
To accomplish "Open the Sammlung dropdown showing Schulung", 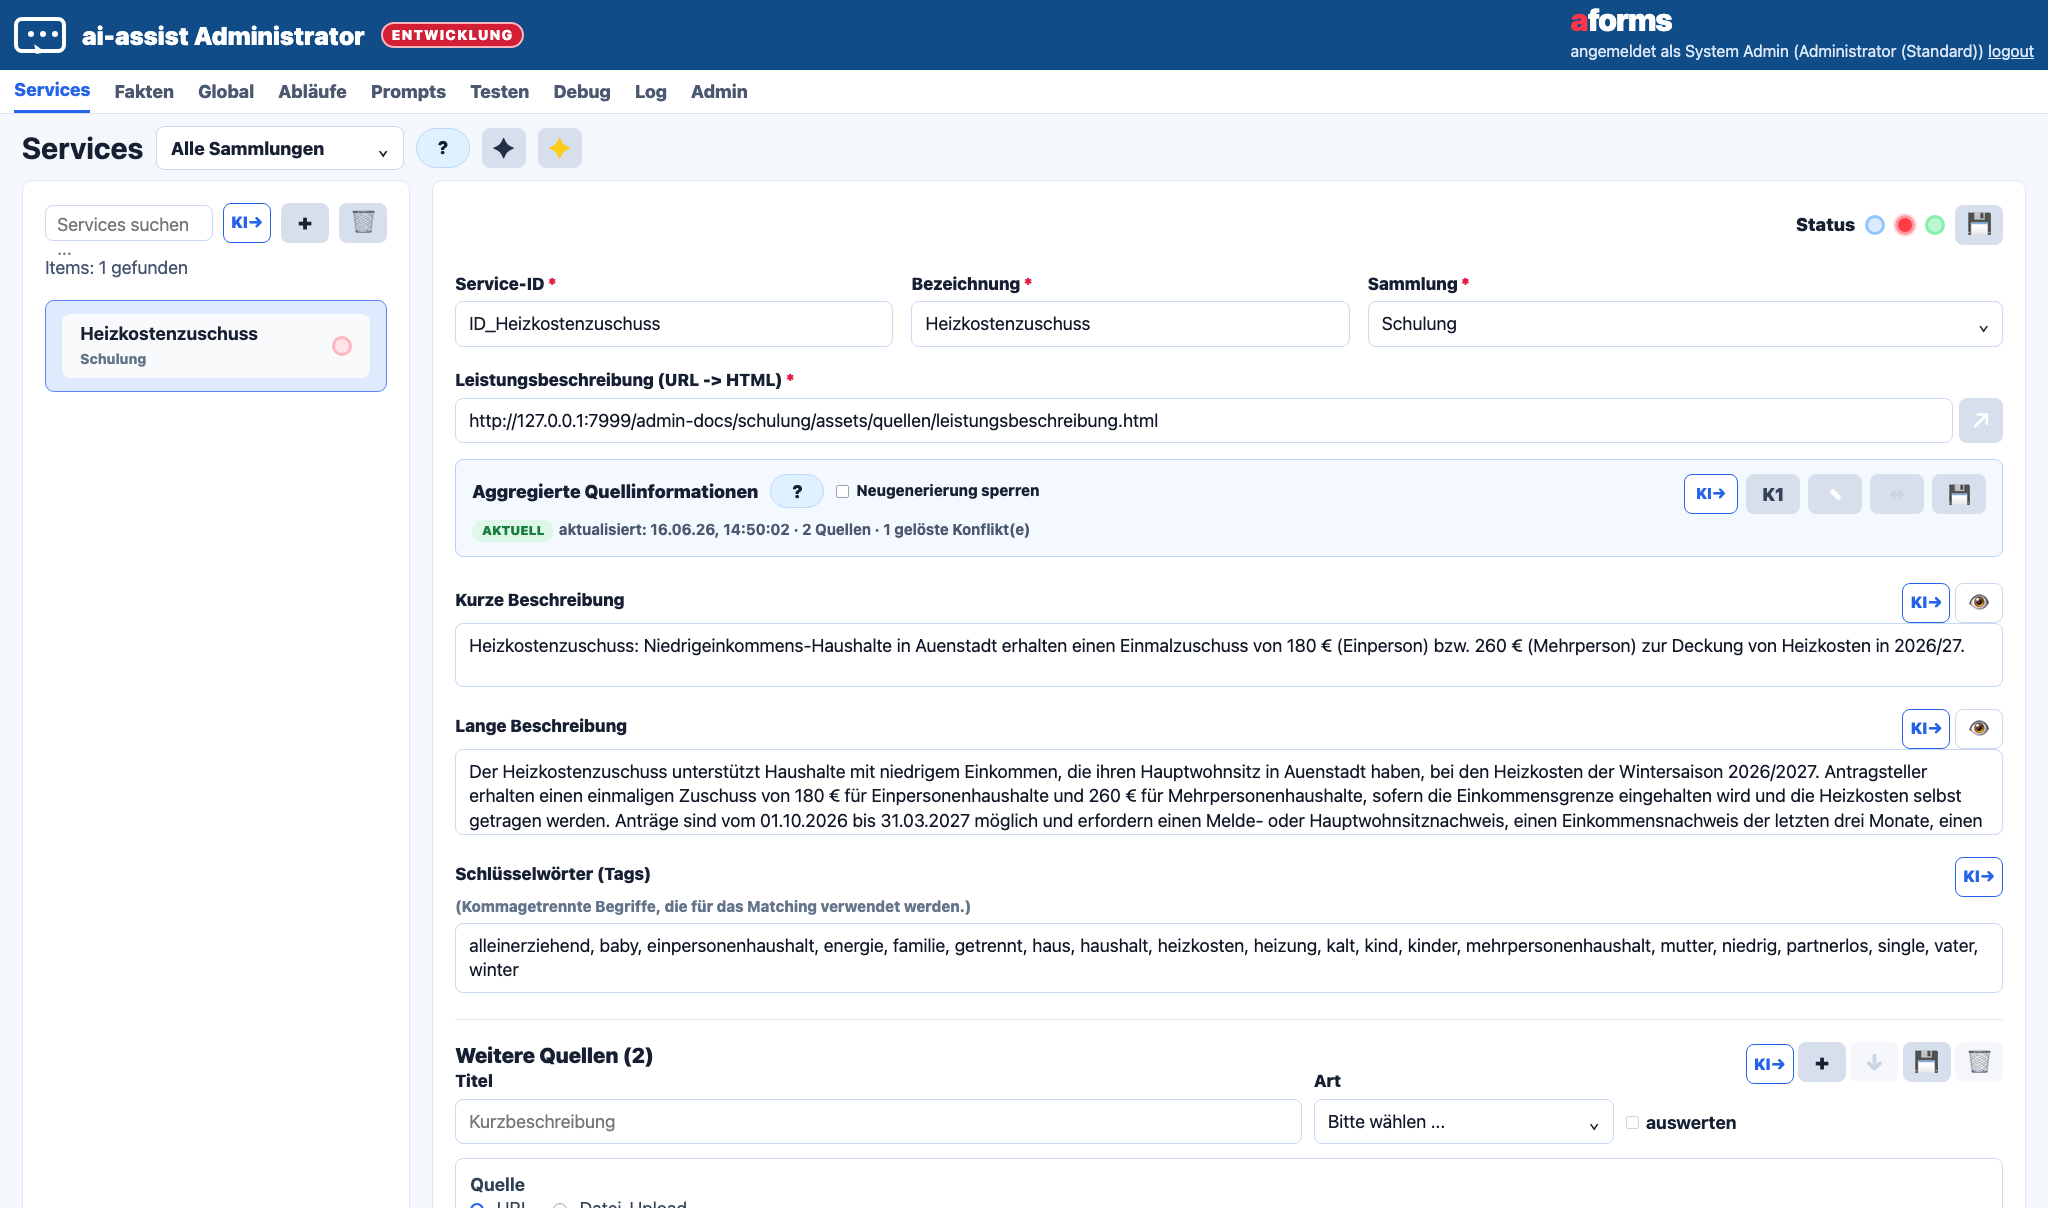I will (1685, 324).
